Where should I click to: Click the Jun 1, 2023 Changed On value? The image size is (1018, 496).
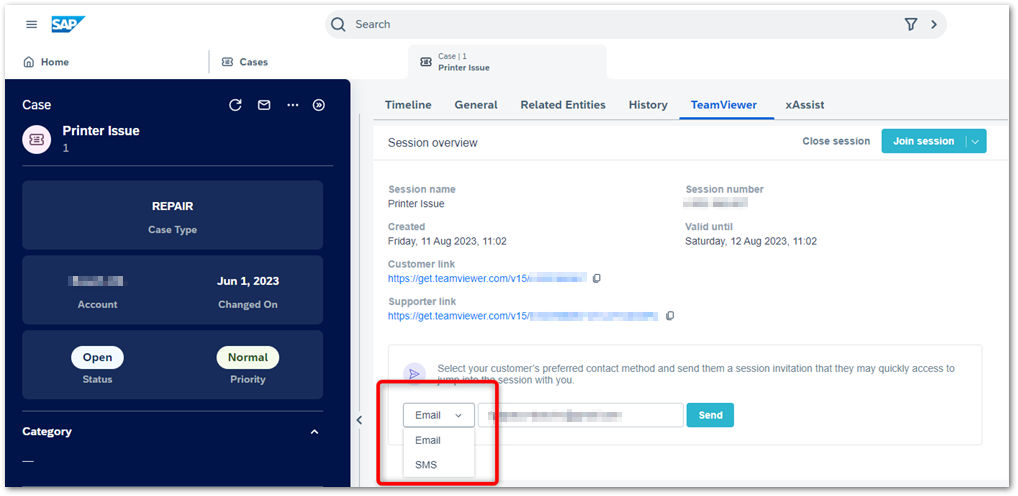[248, 282]
